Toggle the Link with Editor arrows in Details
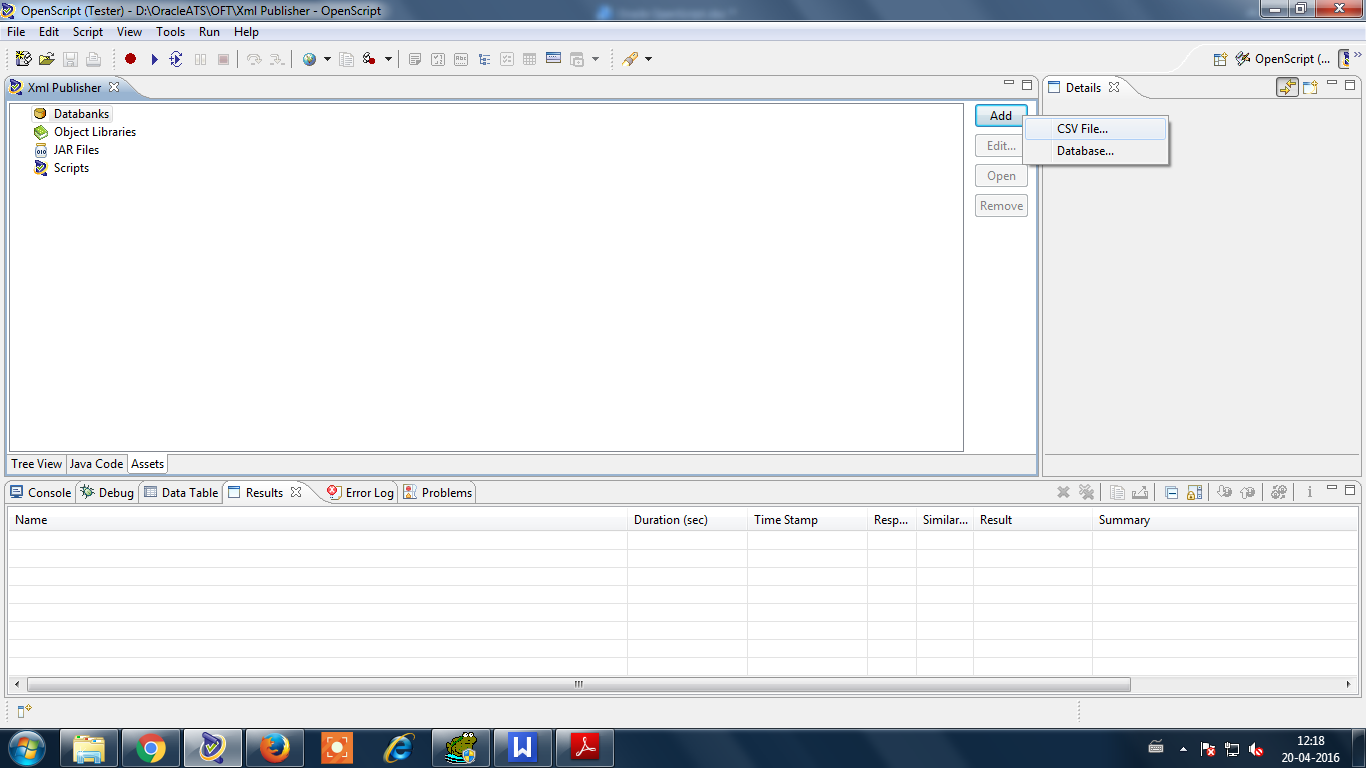The width and height of the screenshot is (1366, 768). point(1287,87)
